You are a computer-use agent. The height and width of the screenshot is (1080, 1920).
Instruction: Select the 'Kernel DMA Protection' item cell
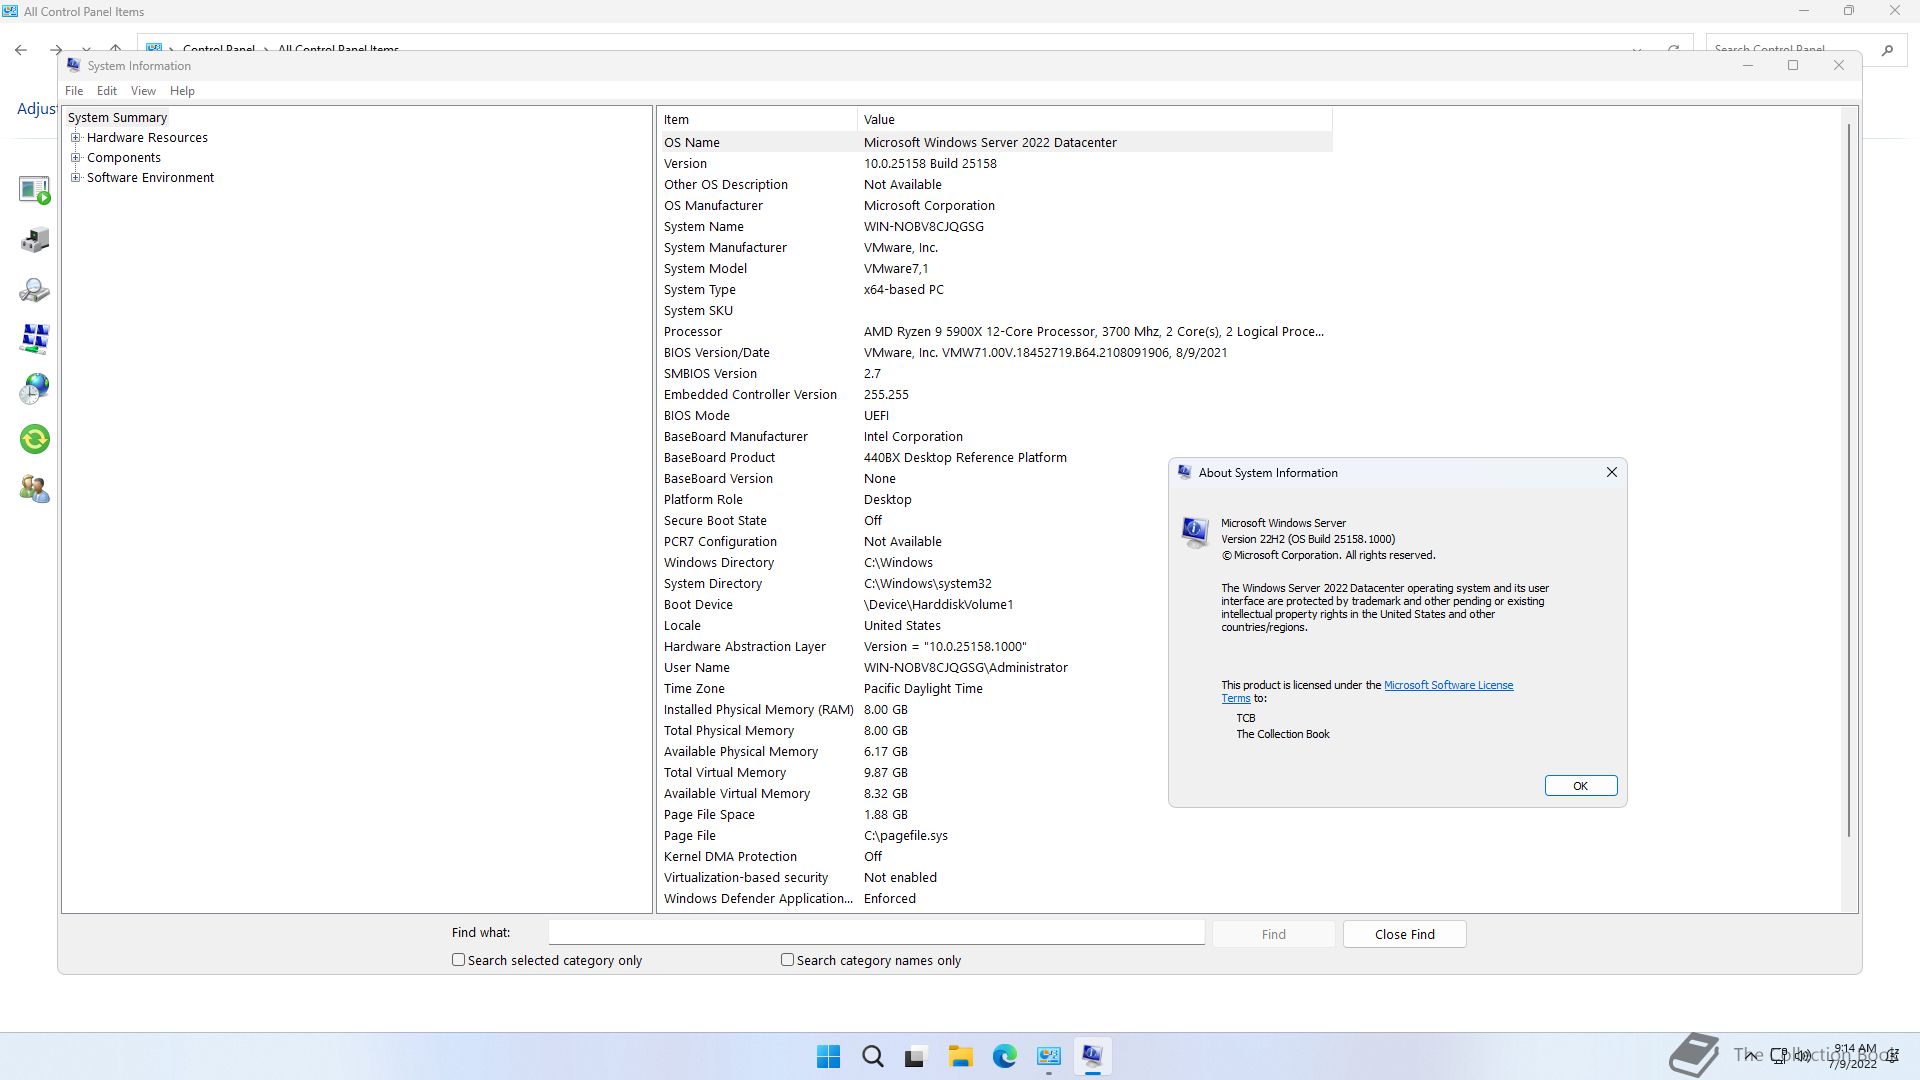730,856
